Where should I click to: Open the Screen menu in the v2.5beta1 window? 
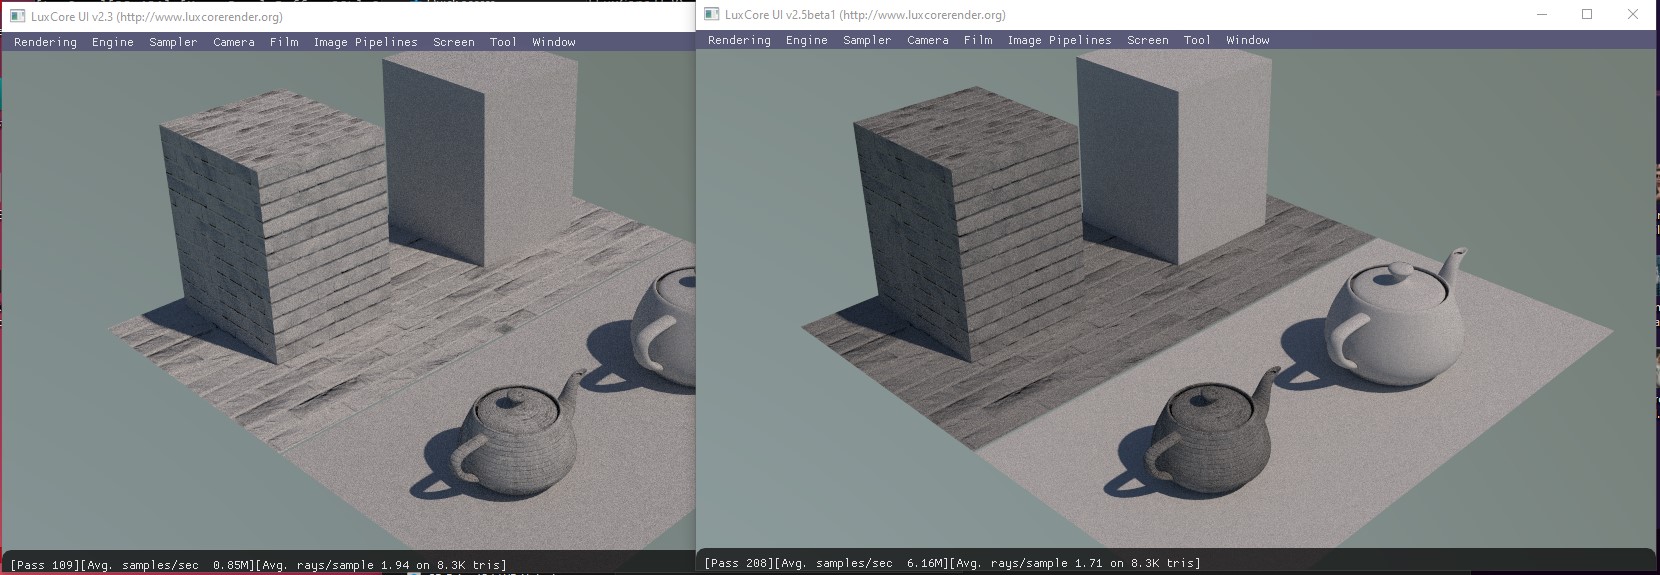coord(1148,40)
